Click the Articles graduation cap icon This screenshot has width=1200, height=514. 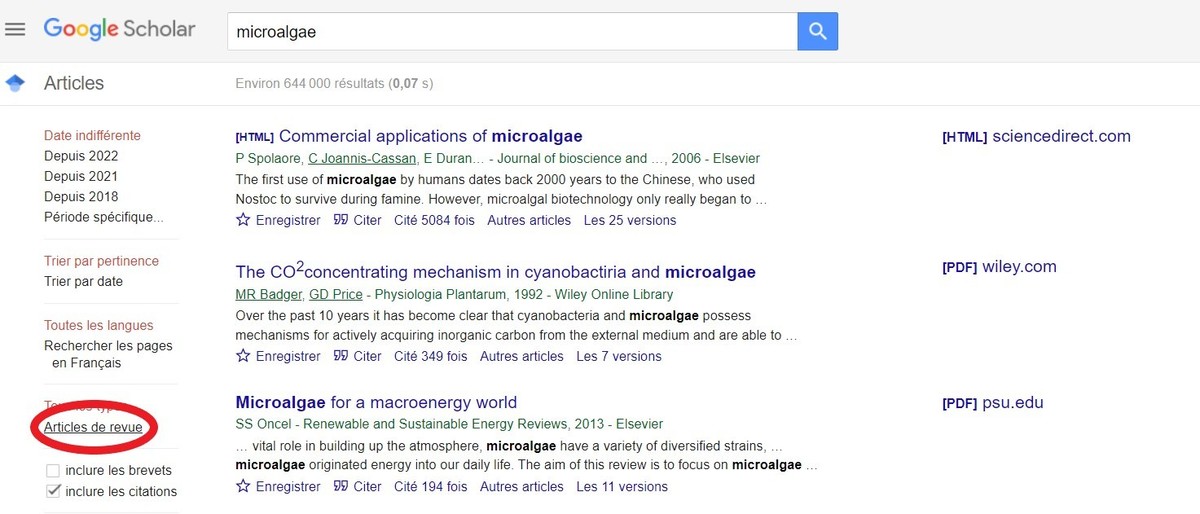15,83
